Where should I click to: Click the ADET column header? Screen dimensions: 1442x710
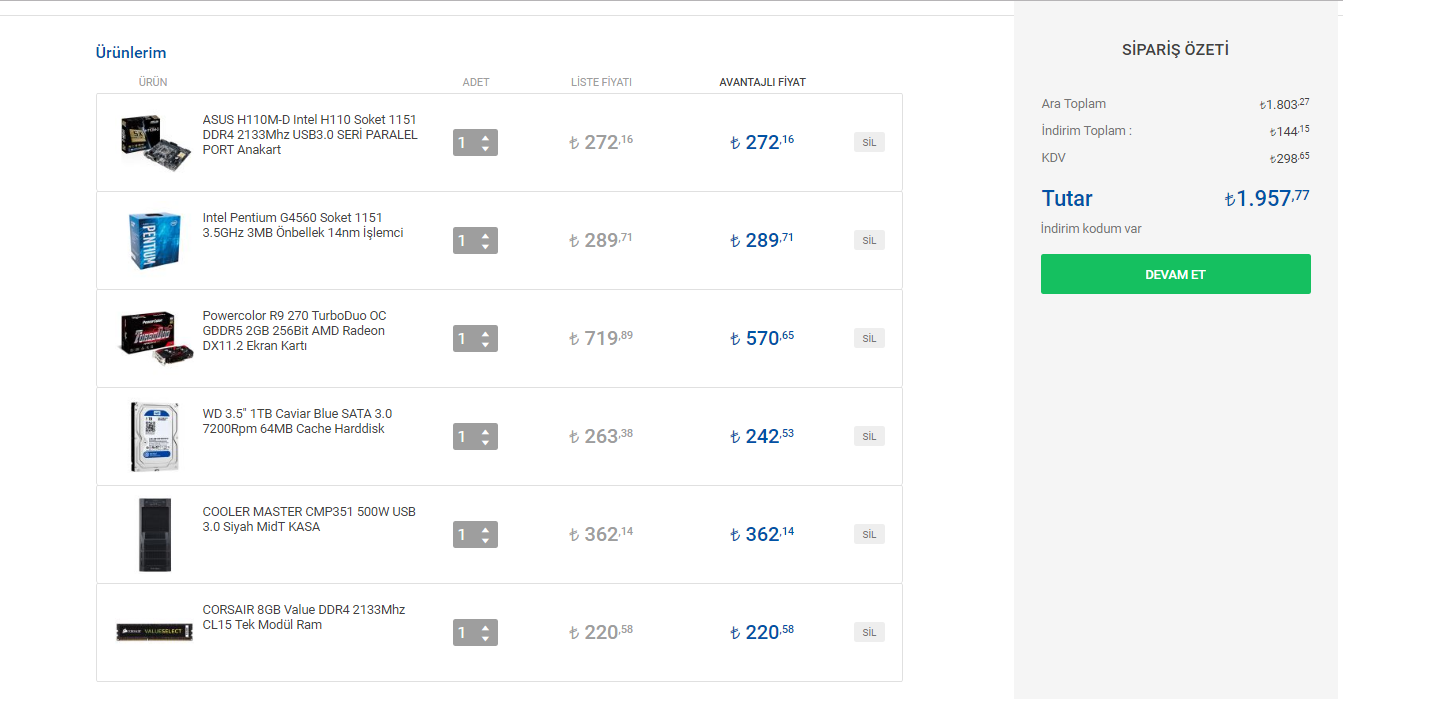[476, 82]
